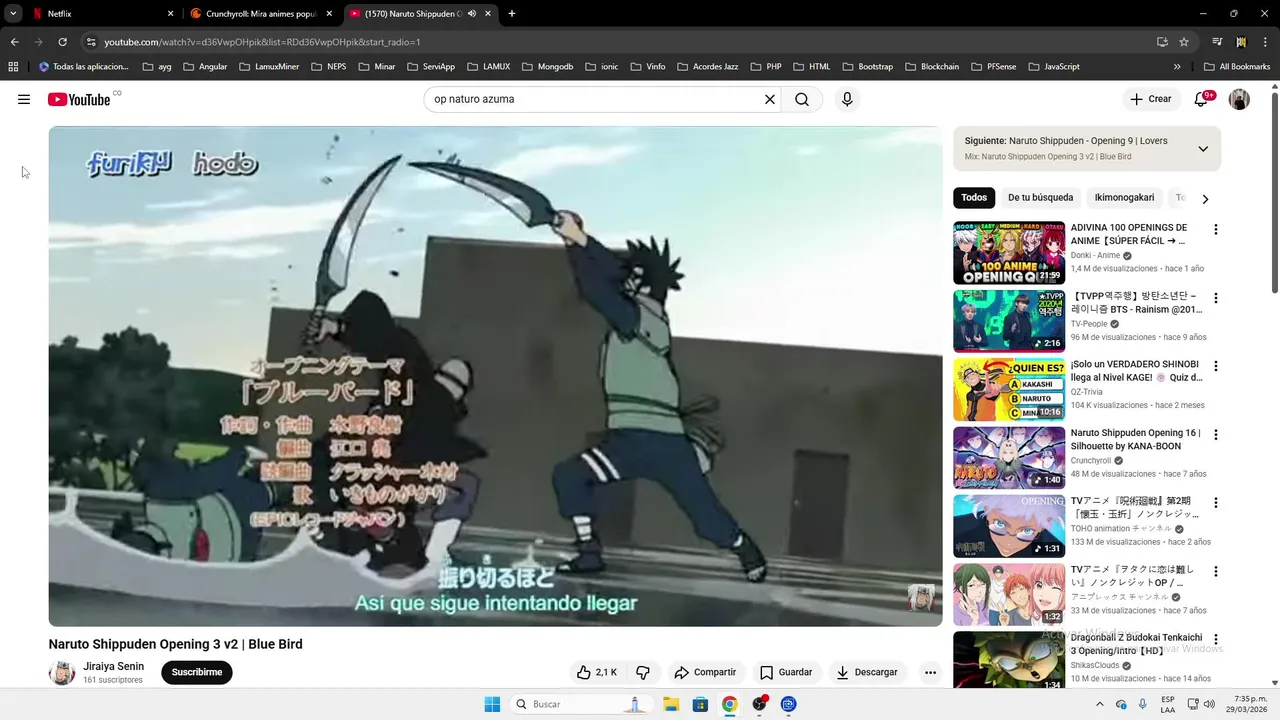
Task: Open Jiraiya Senin channel avatar
Action: pos(62,672)
